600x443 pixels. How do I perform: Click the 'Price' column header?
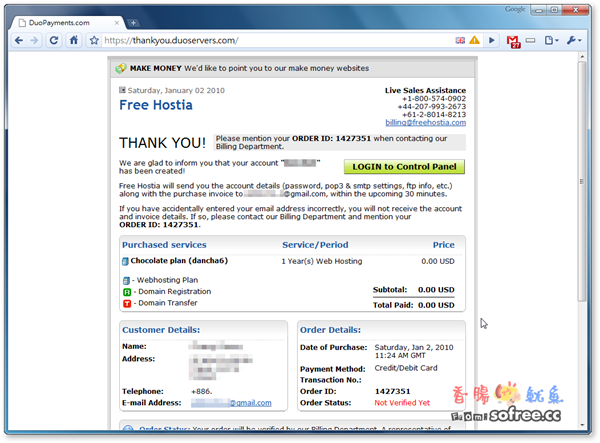click(x=443, y=245)
